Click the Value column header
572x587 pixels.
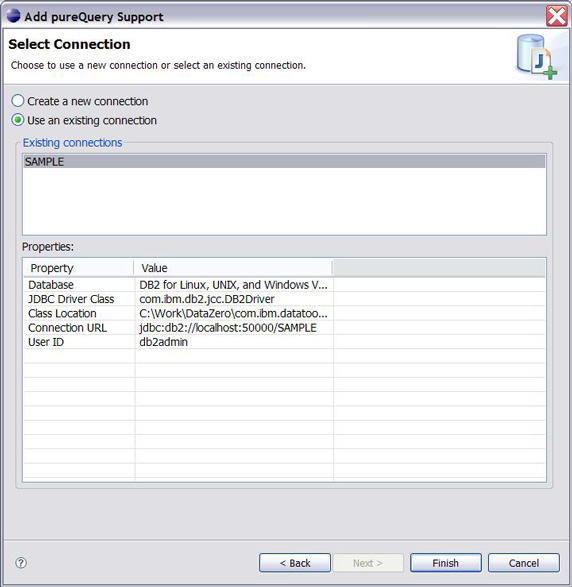coord(233,268)
